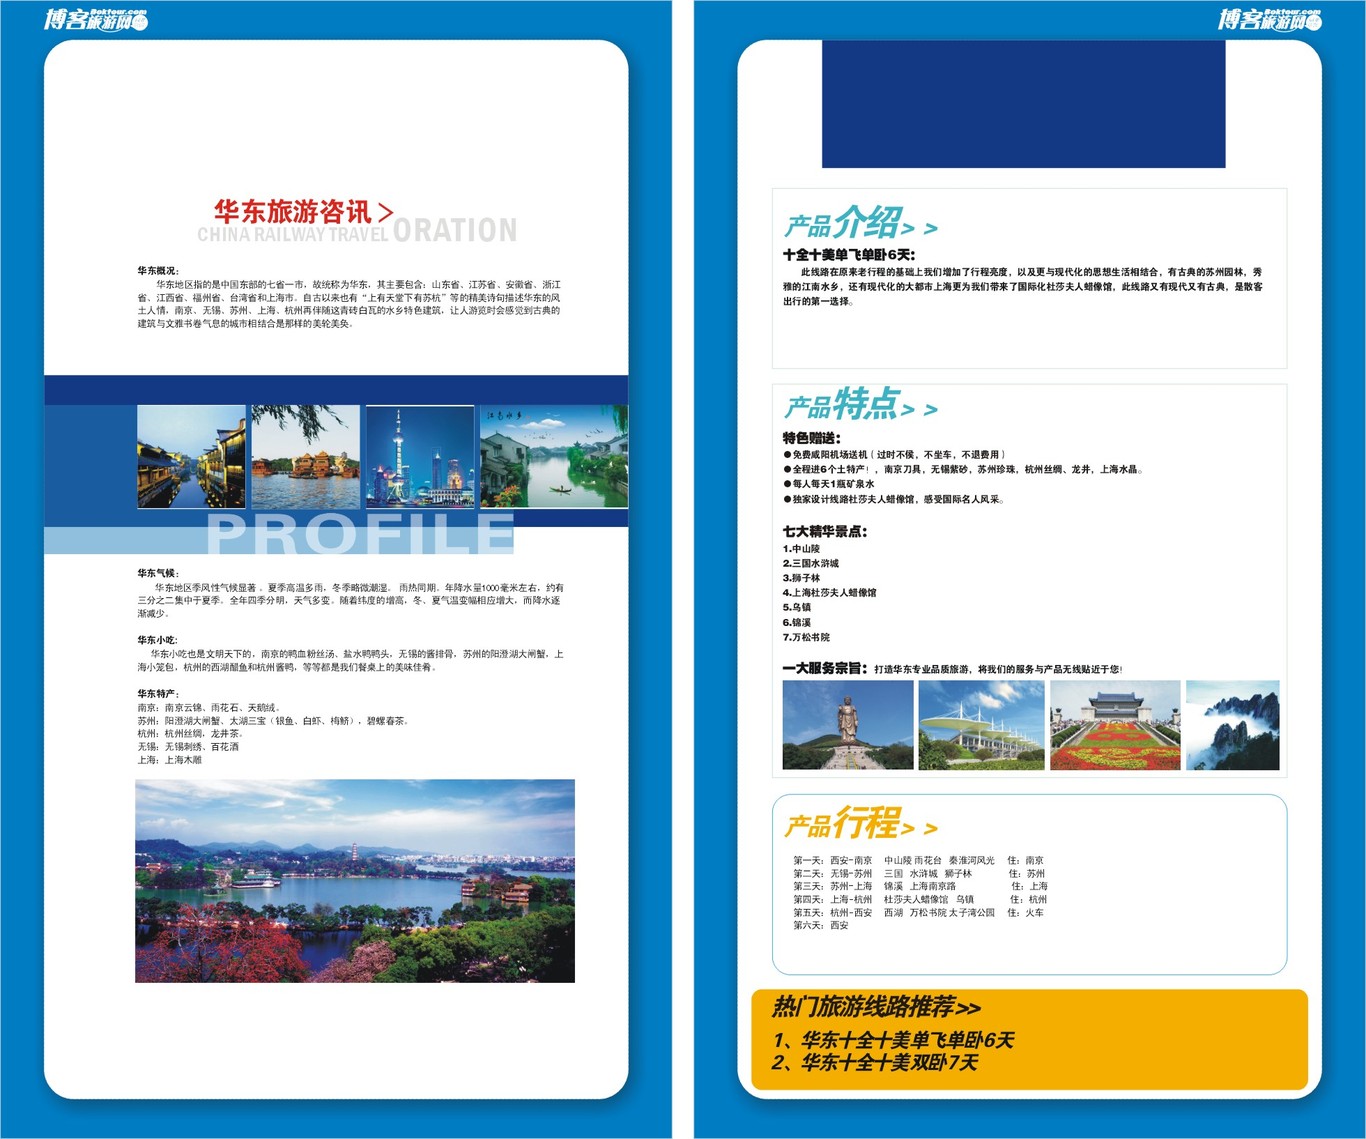Click the 博客旅游网 logo on the right page
The image size is (1366, 1139).
click(1269, 19)
